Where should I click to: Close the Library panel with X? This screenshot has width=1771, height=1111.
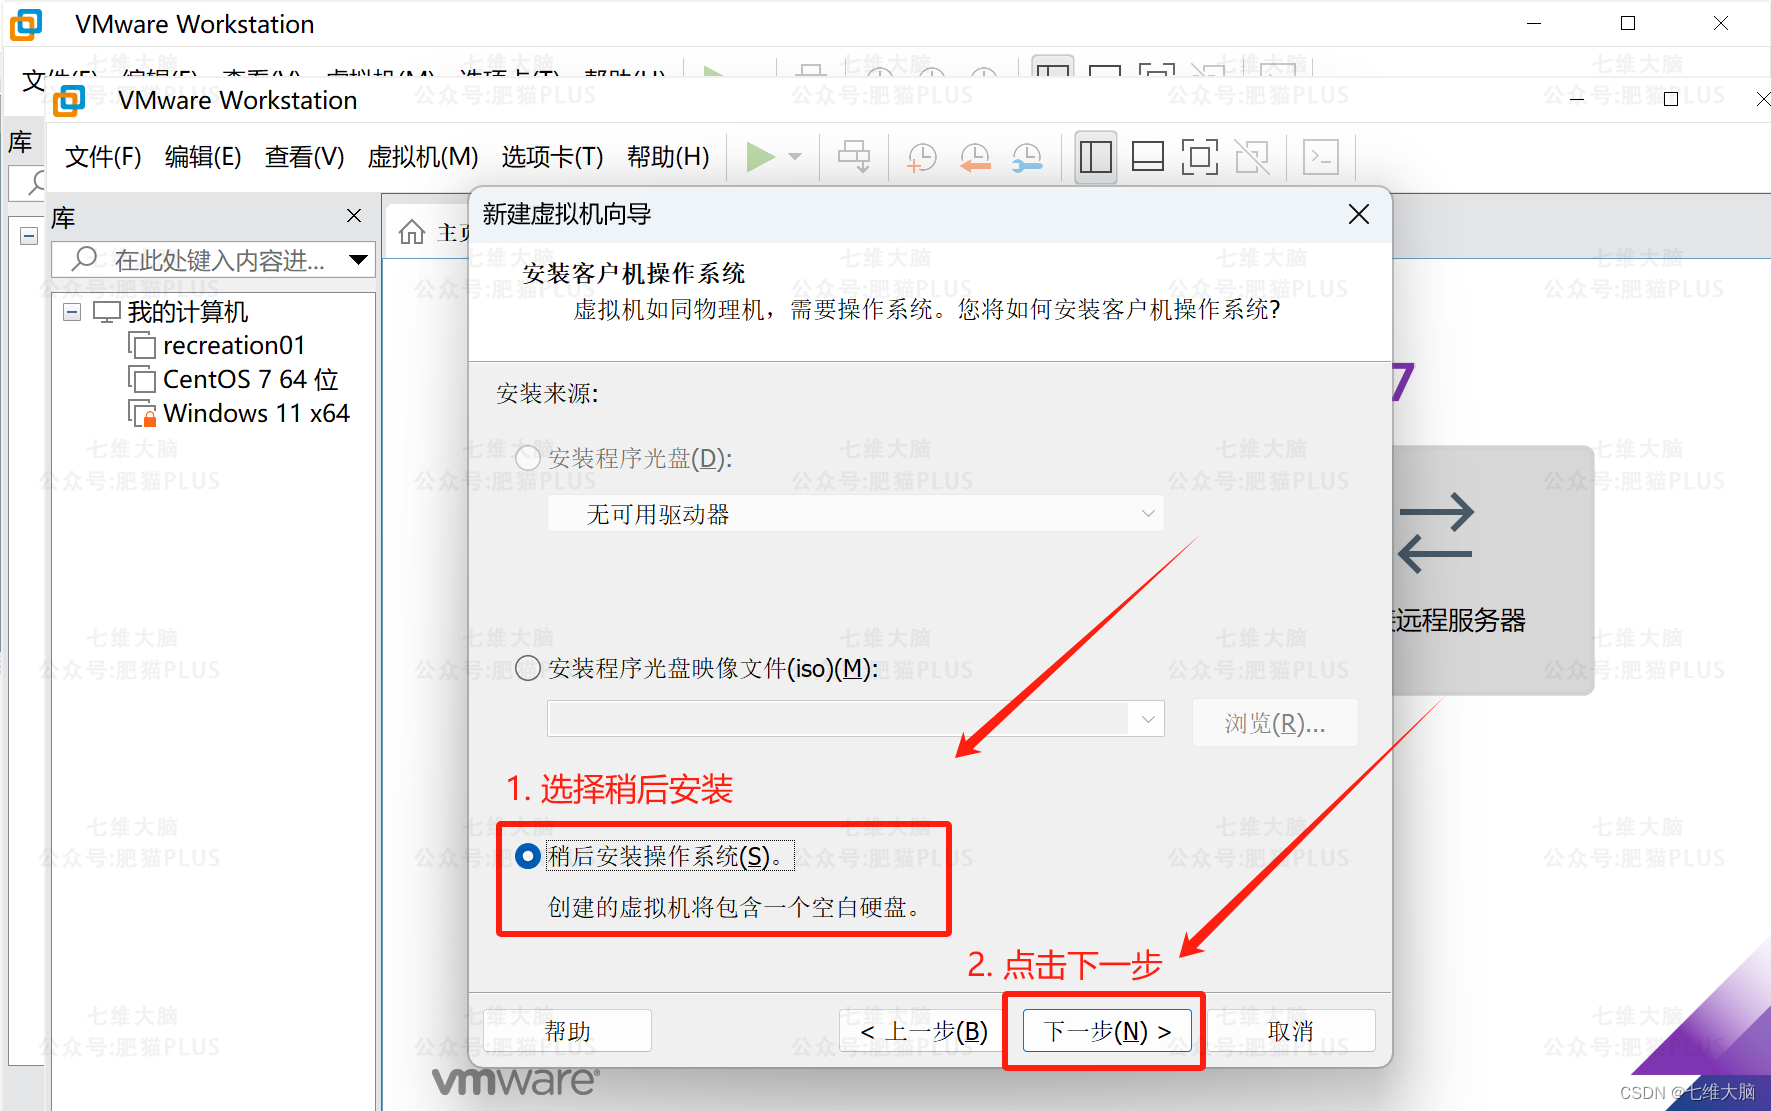click(x=353, y=215)
